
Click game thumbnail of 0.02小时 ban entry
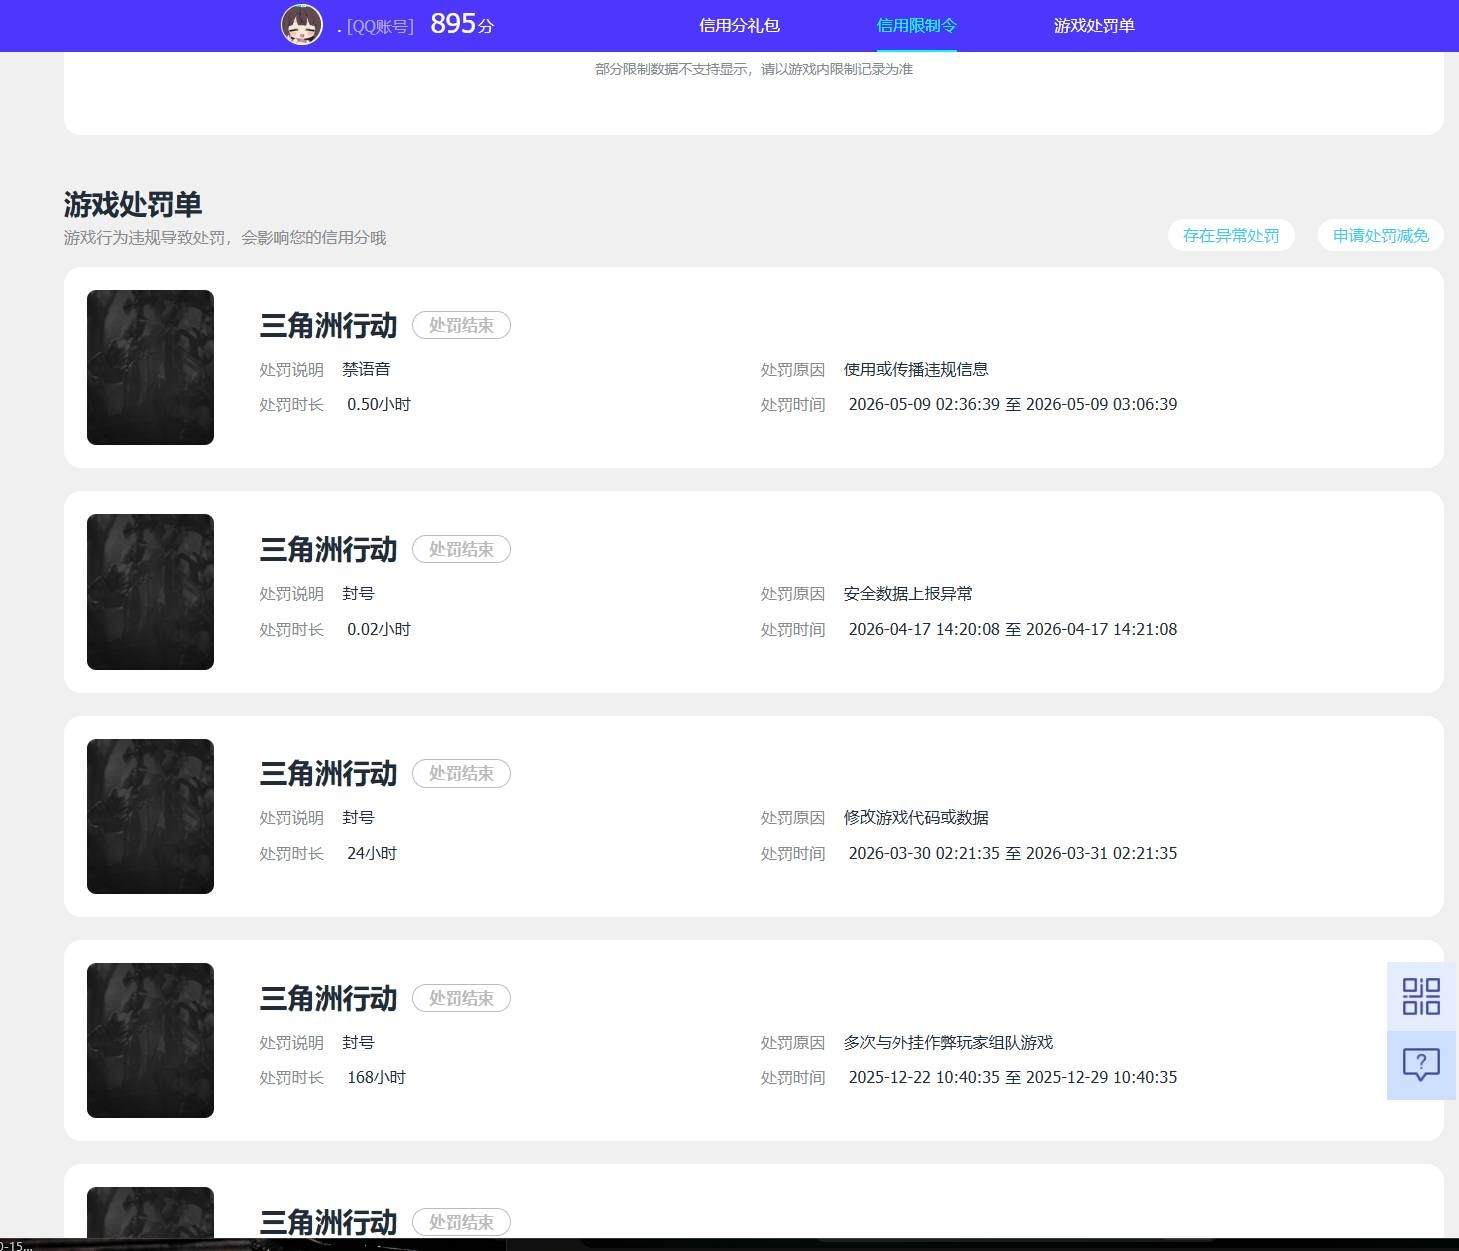150,592
